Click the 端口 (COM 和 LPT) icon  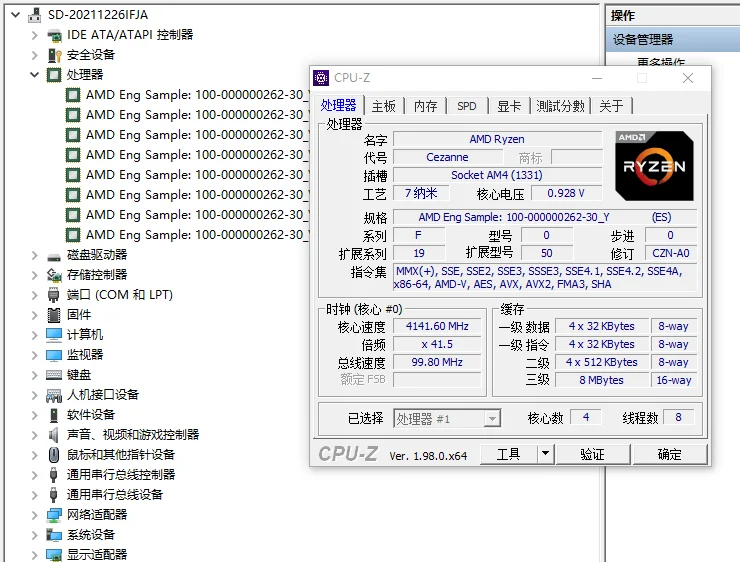pyautogui.click(x=53, y=295)
